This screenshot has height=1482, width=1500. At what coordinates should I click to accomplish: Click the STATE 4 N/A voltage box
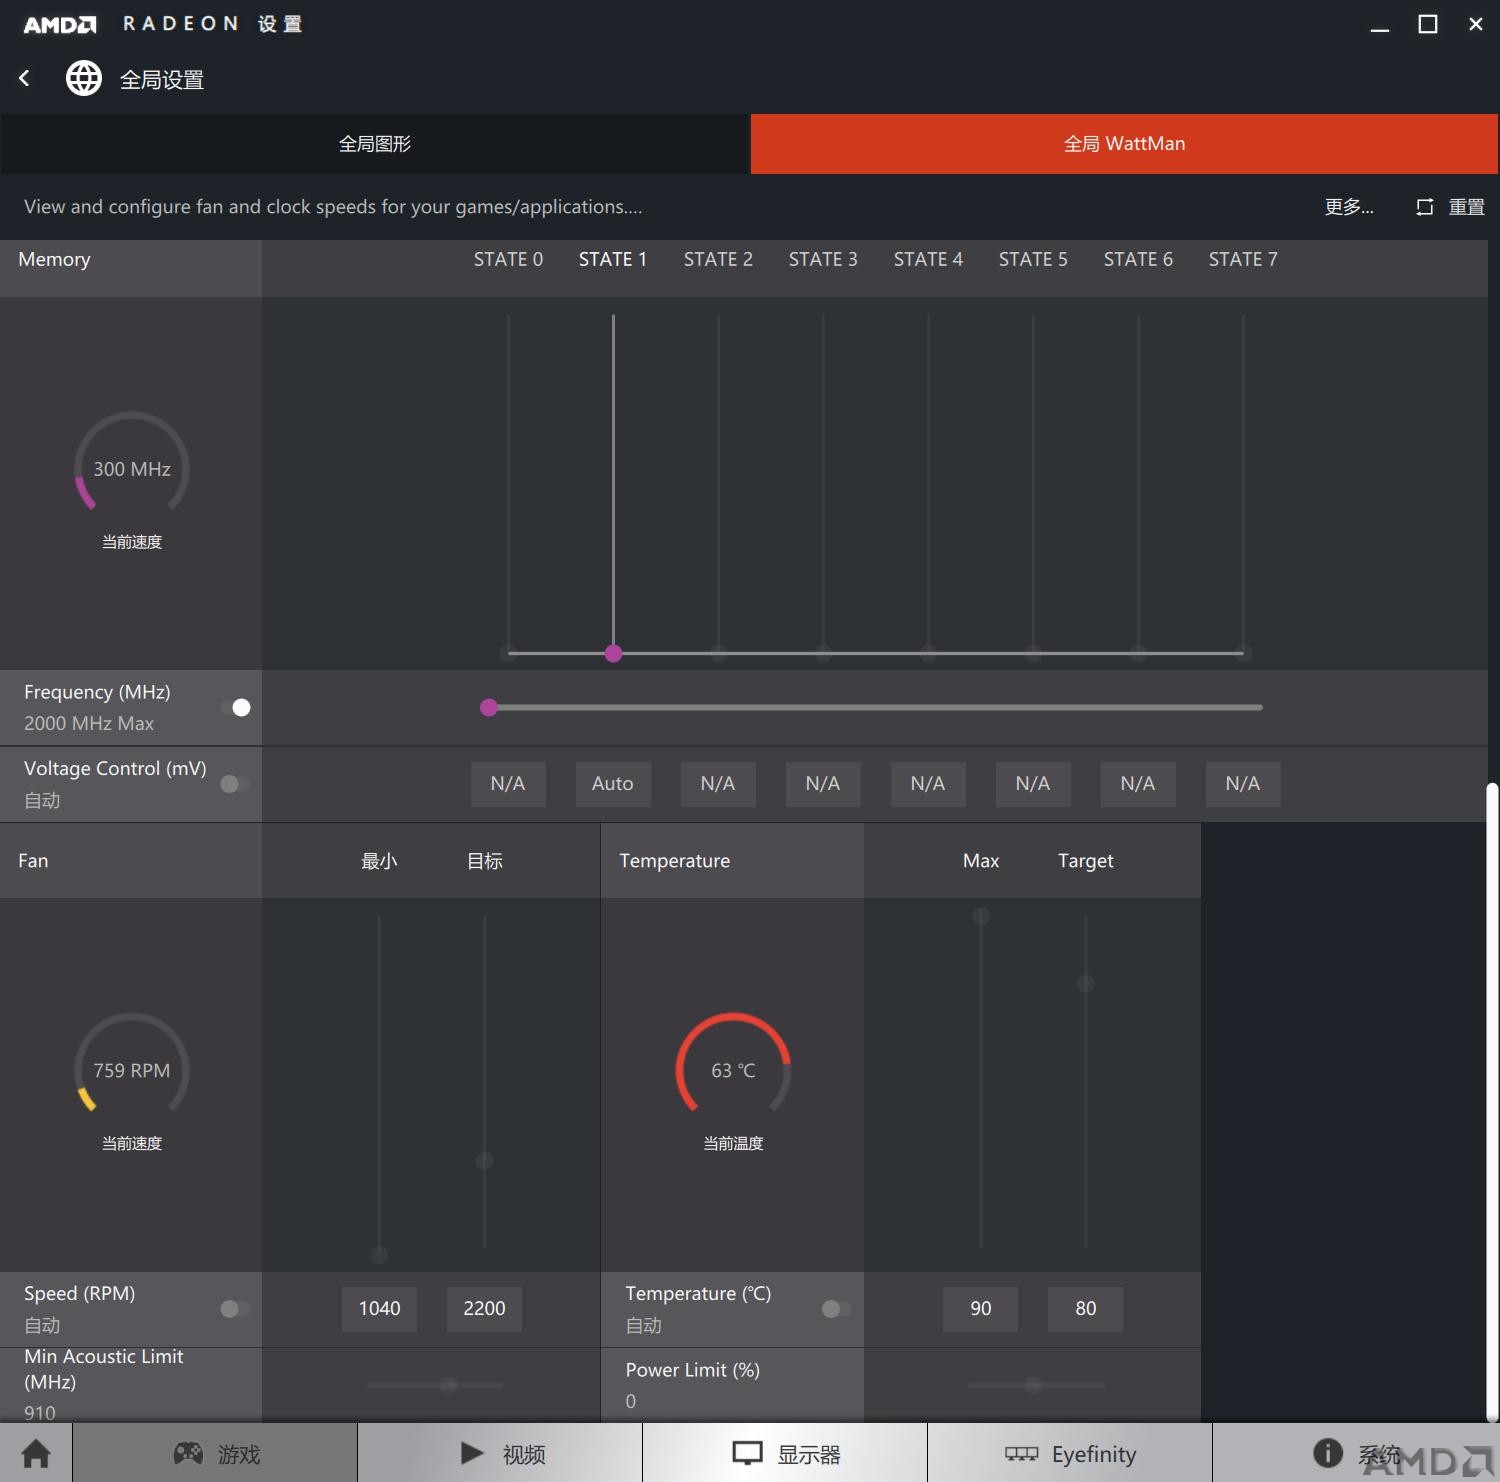coord(928,784)
